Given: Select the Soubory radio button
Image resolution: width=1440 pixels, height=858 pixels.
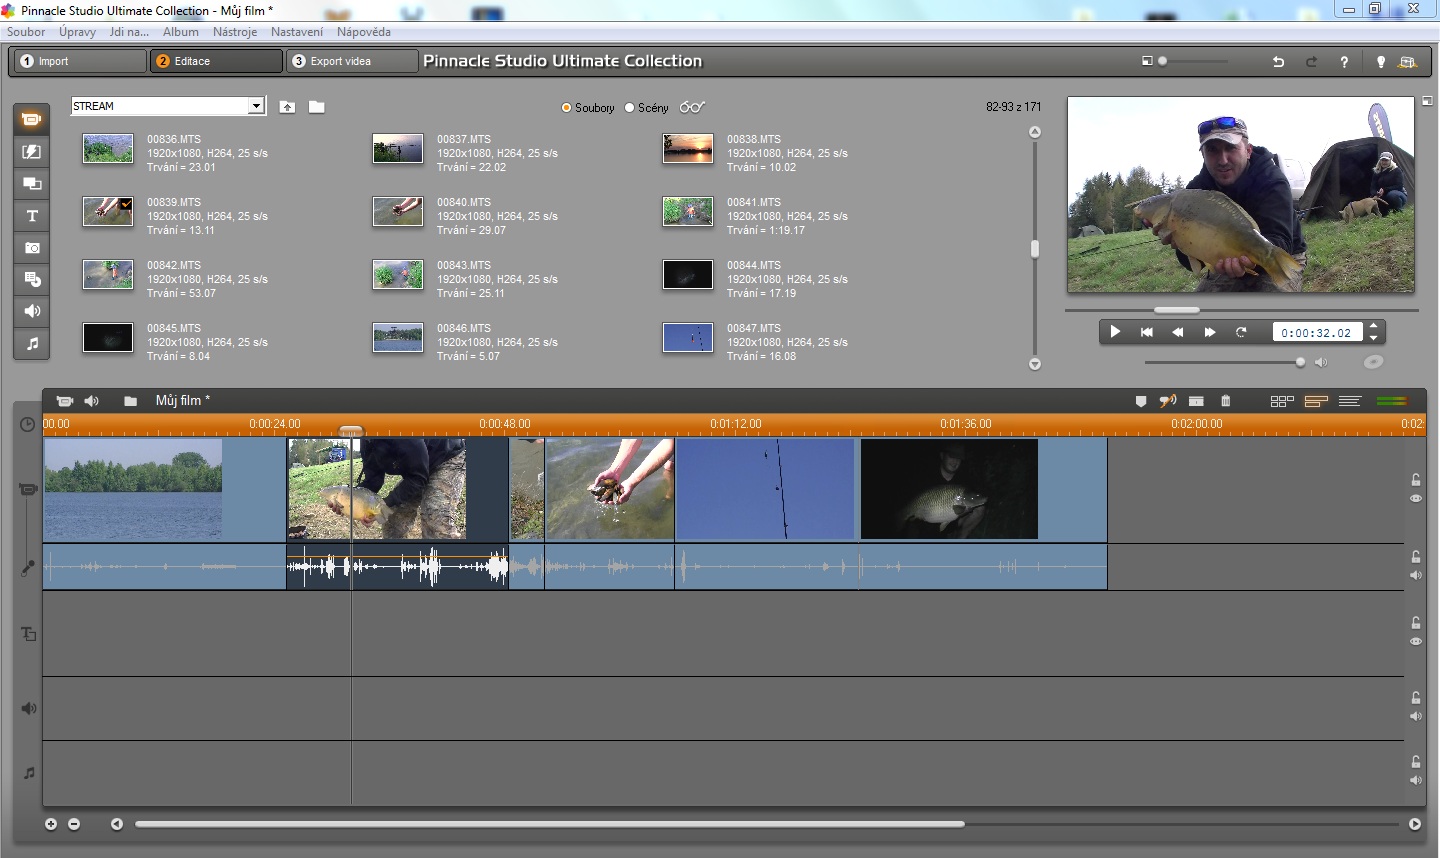Looking at the screenshot, I should [x=566, y=108].
